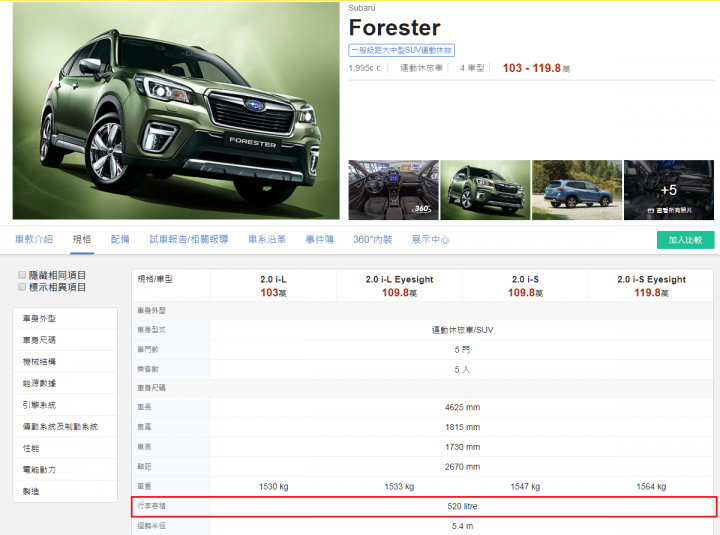Jump to 引擎系統 in the sidebar
Image resolution: width=720 pixels, height=535 pixels.
(x=65, y=405)
